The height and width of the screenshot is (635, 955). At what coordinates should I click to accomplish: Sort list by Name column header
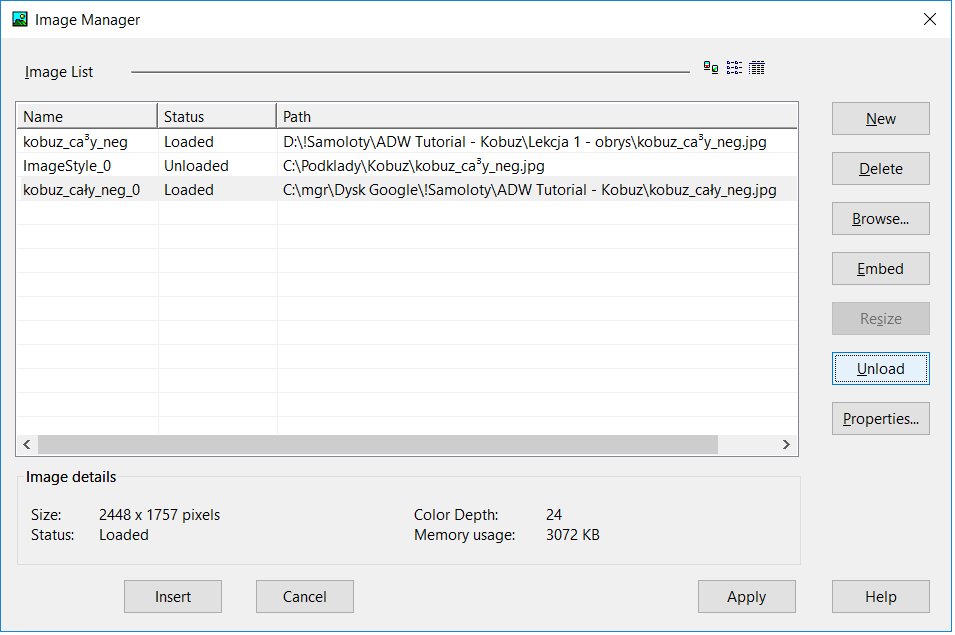86,117
